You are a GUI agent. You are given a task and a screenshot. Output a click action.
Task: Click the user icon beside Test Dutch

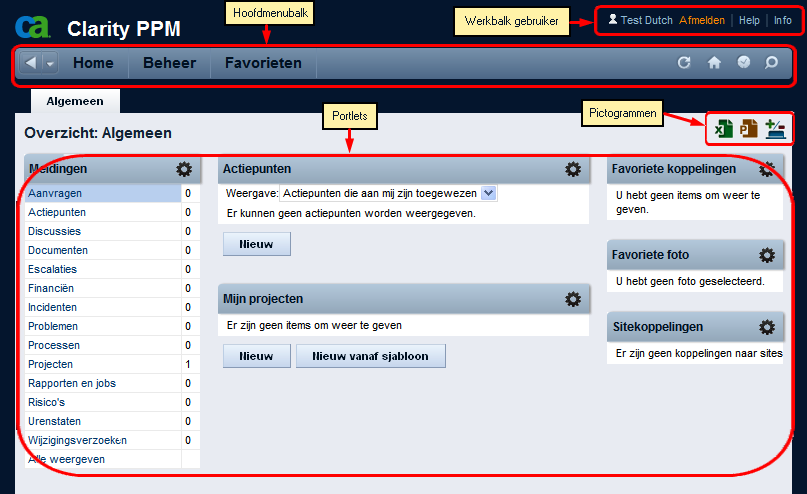click(612, 20)
